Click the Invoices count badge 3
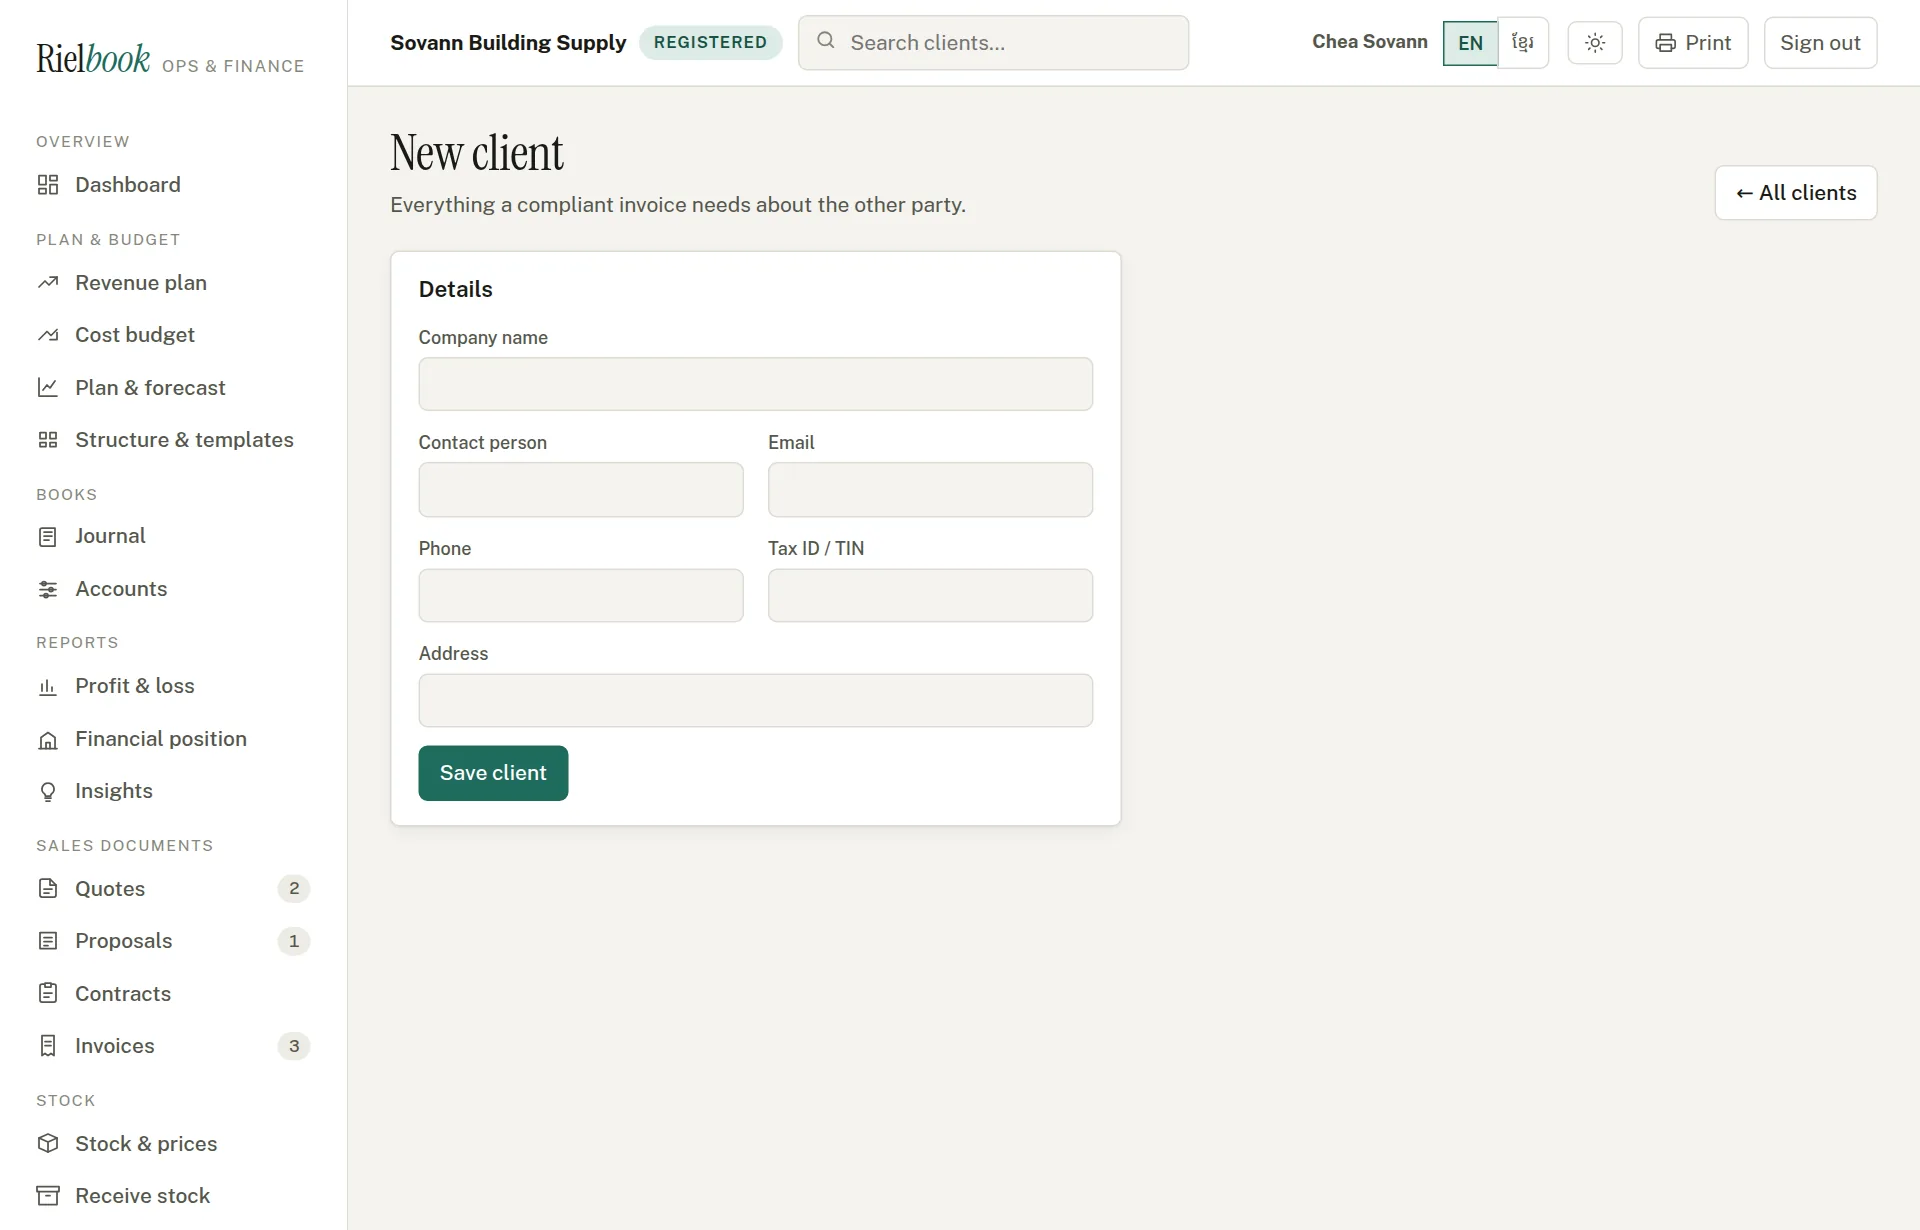This screenshot has height=1230, width=1920. coord(294,1046)
